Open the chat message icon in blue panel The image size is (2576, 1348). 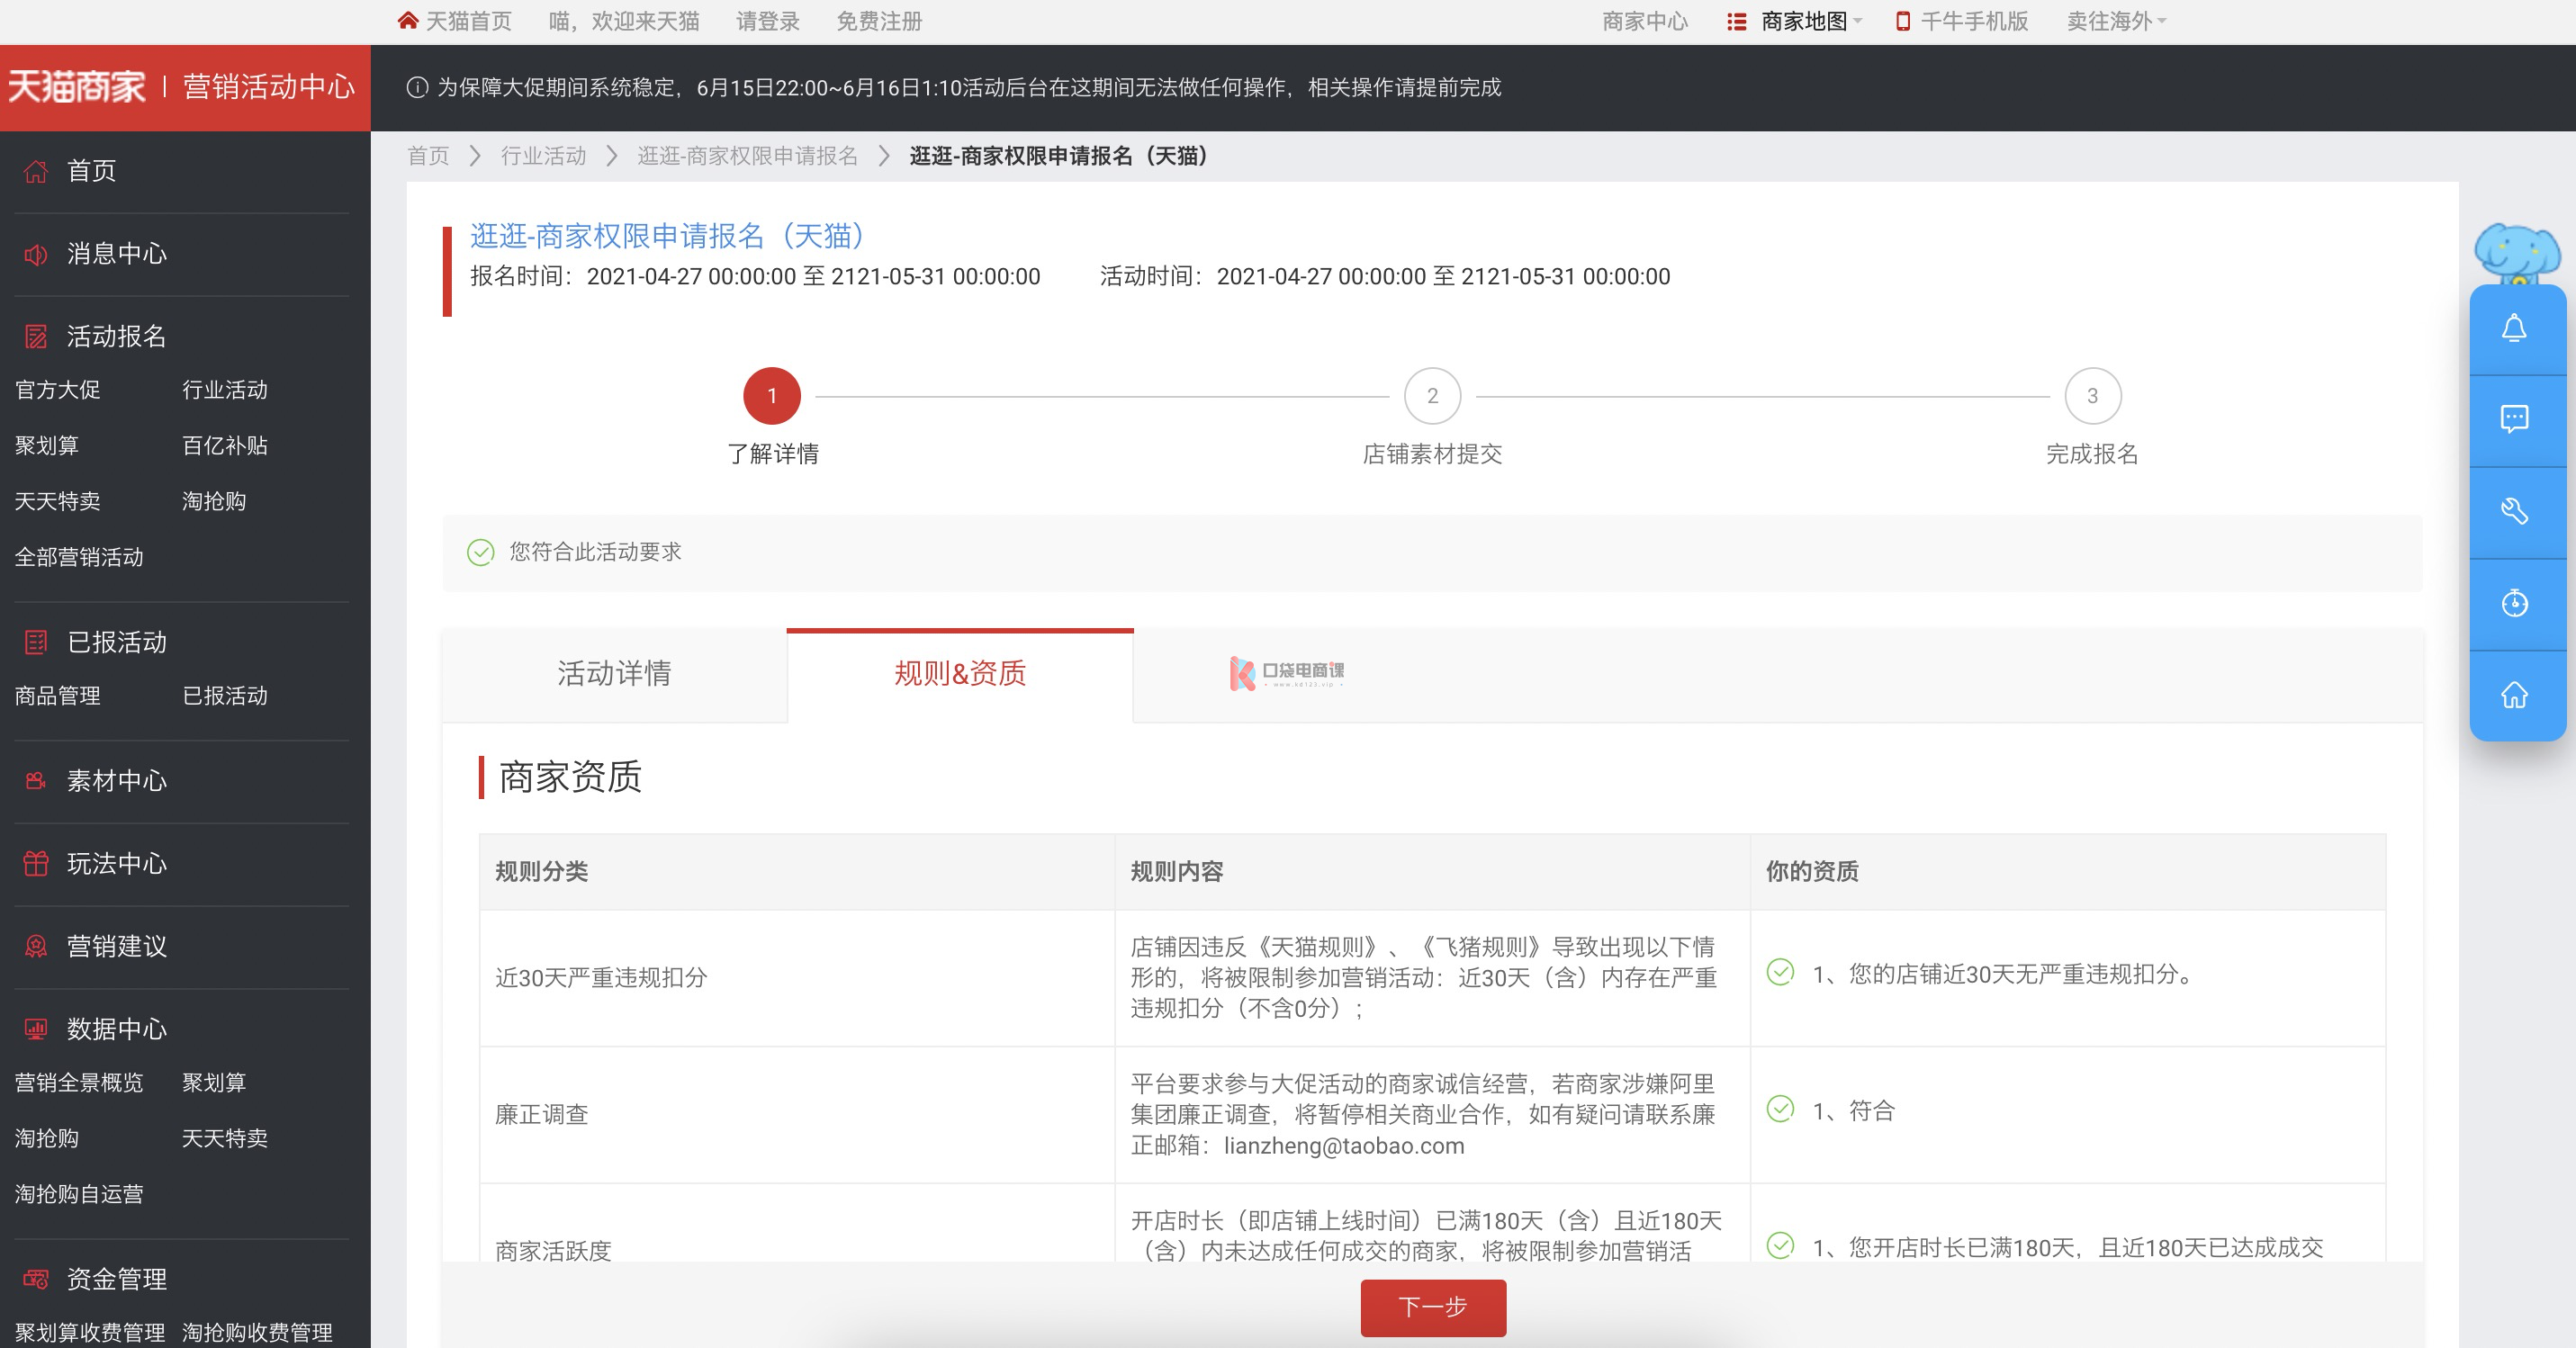(2514, 419)
